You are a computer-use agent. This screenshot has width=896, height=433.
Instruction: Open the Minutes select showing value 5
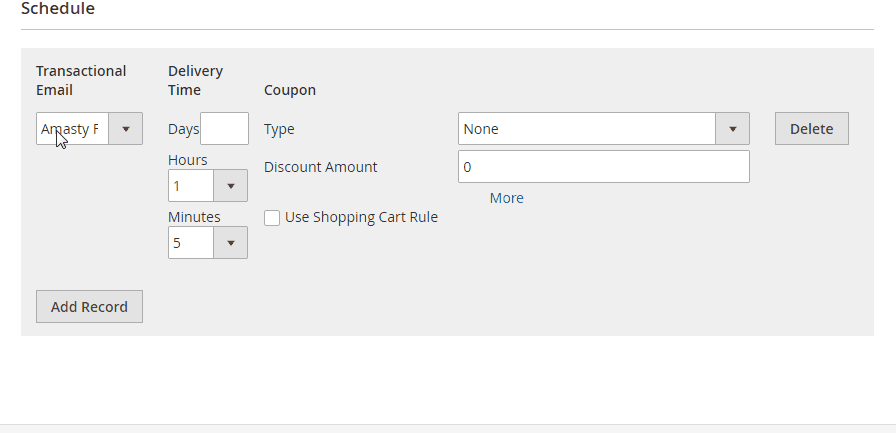tap(191, 243)
